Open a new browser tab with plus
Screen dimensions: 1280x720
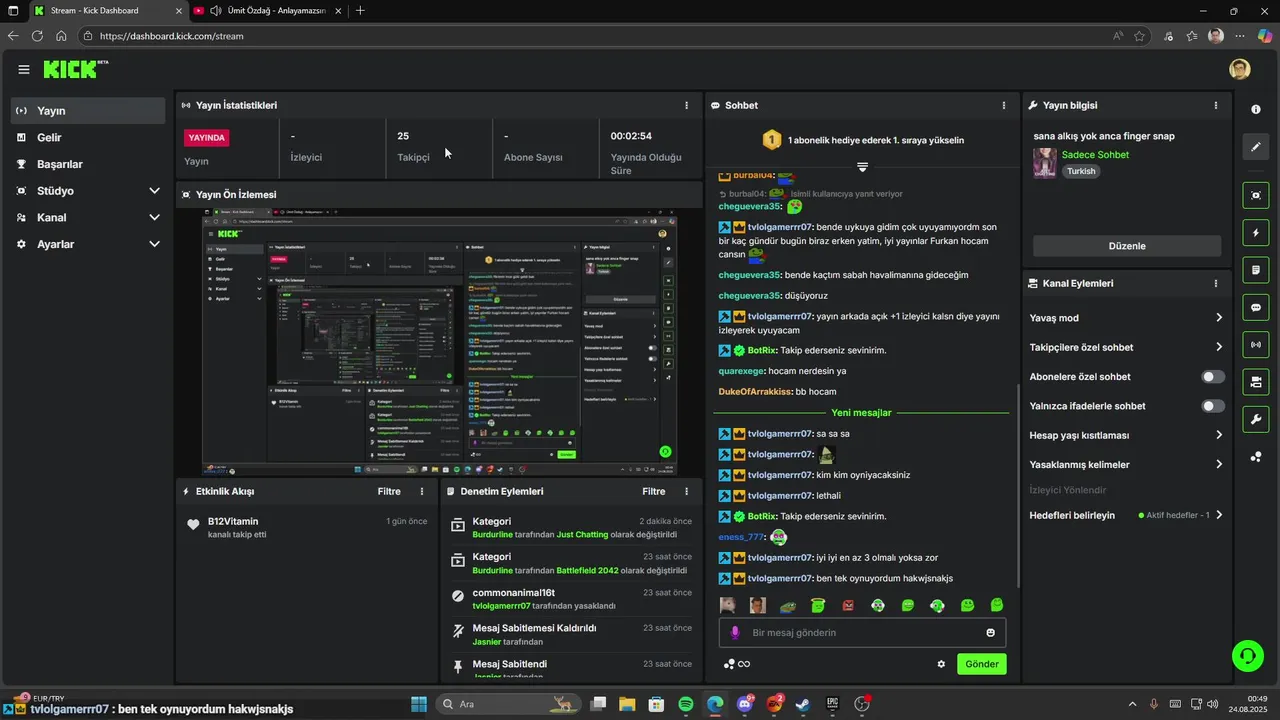pos(360,11)
